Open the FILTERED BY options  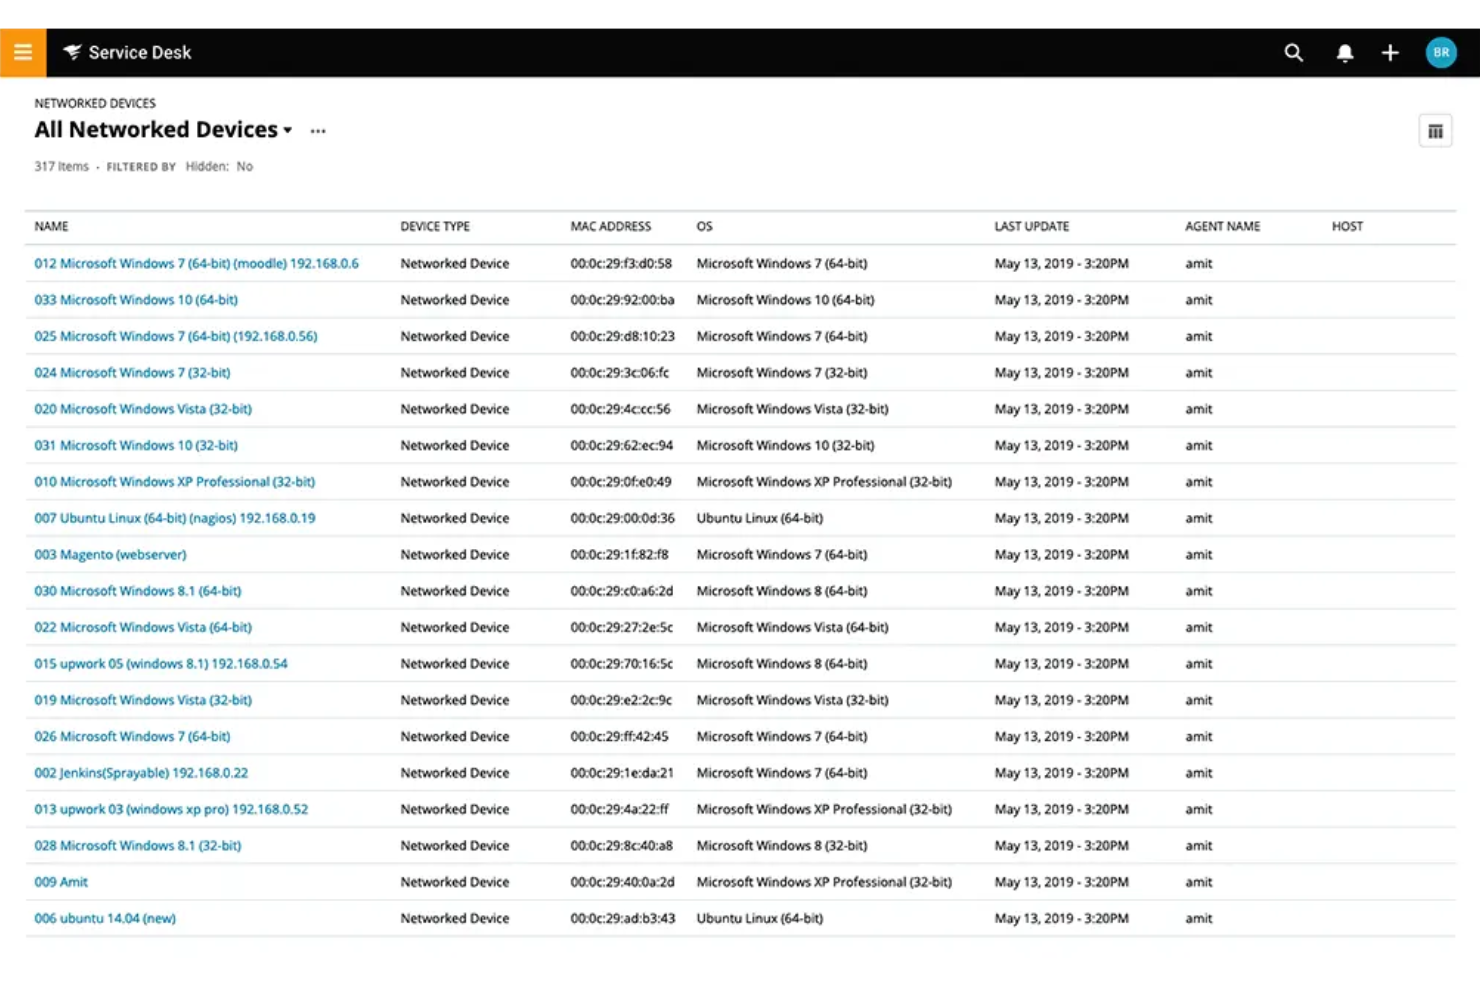click(x=141, y=166)
